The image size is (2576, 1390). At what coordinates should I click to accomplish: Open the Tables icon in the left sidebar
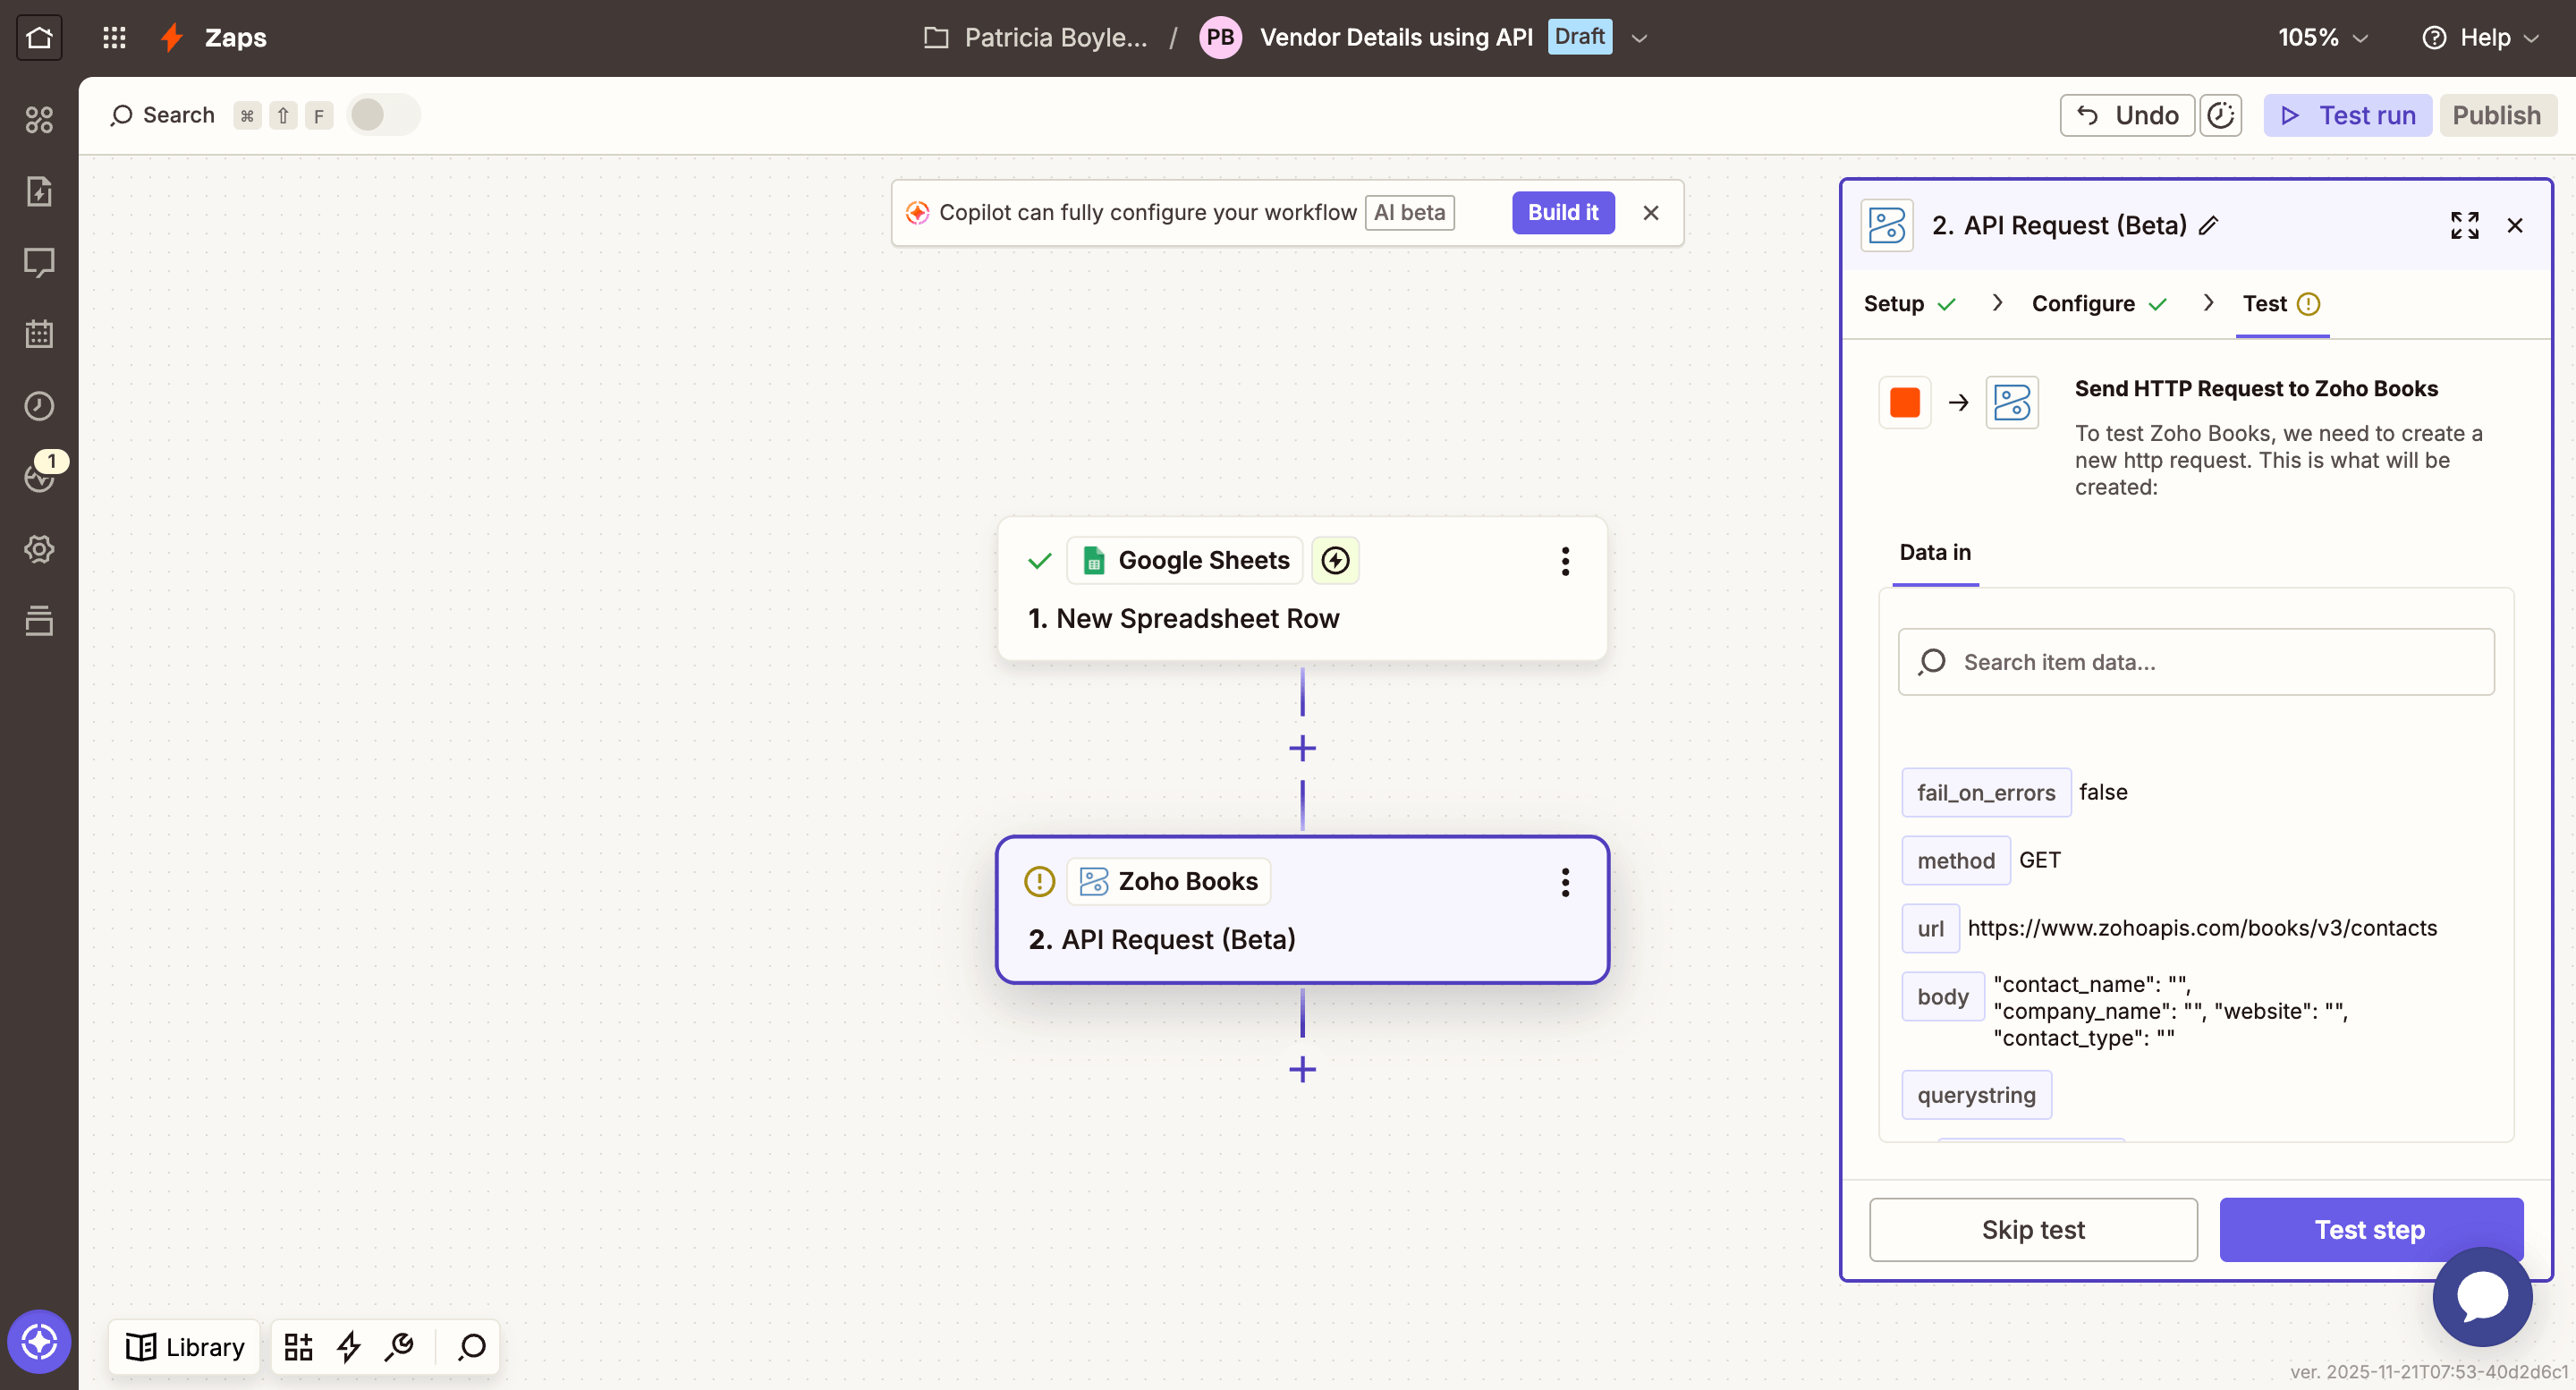40,620
